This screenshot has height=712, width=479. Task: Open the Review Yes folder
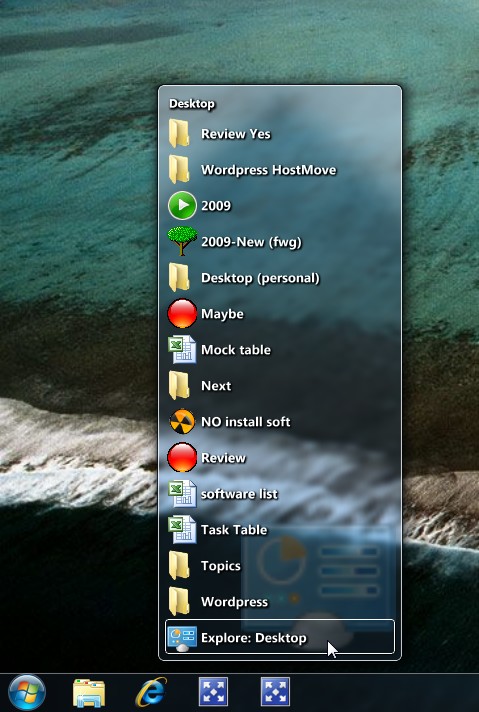[x=280, y=134]
